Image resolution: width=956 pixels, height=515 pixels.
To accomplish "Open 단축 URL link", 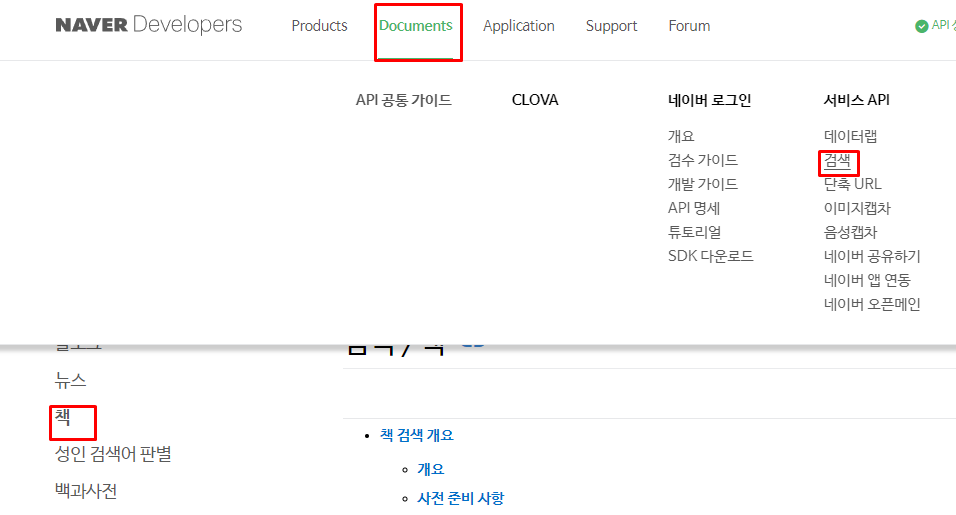I will point(852,184).
